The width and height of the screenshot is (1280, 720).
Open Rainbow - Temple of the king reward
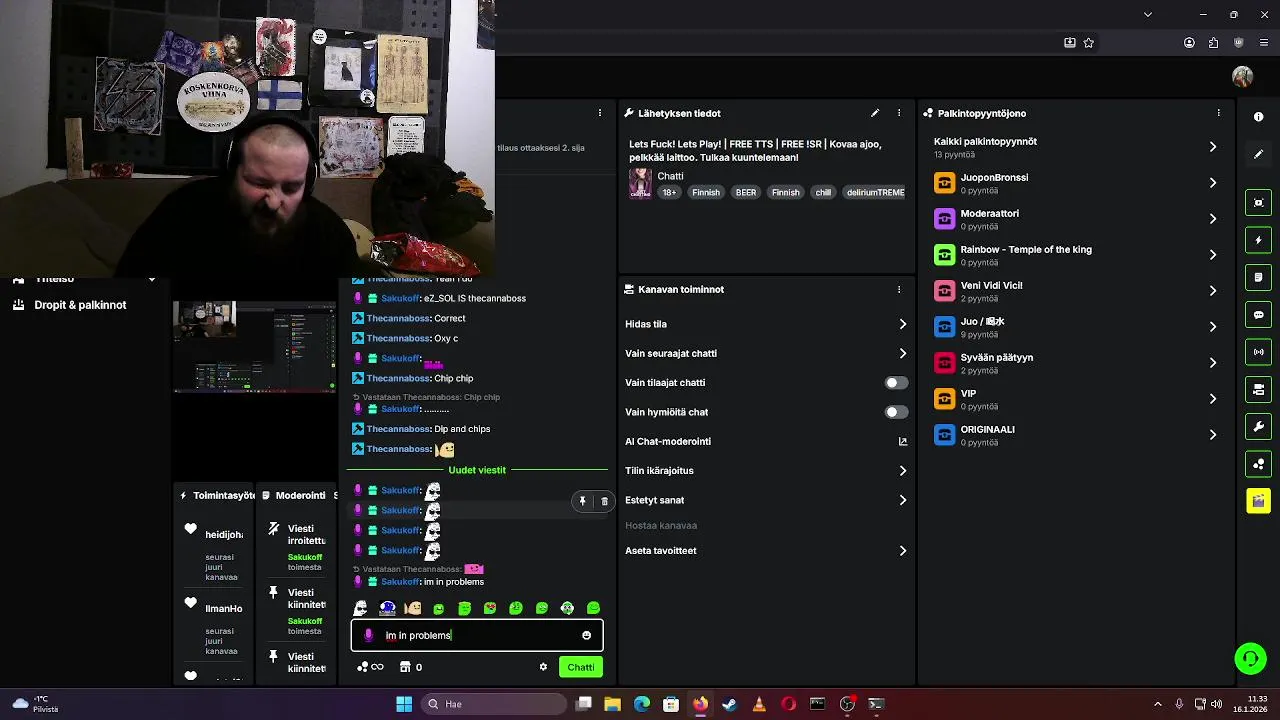(1077, 254)
